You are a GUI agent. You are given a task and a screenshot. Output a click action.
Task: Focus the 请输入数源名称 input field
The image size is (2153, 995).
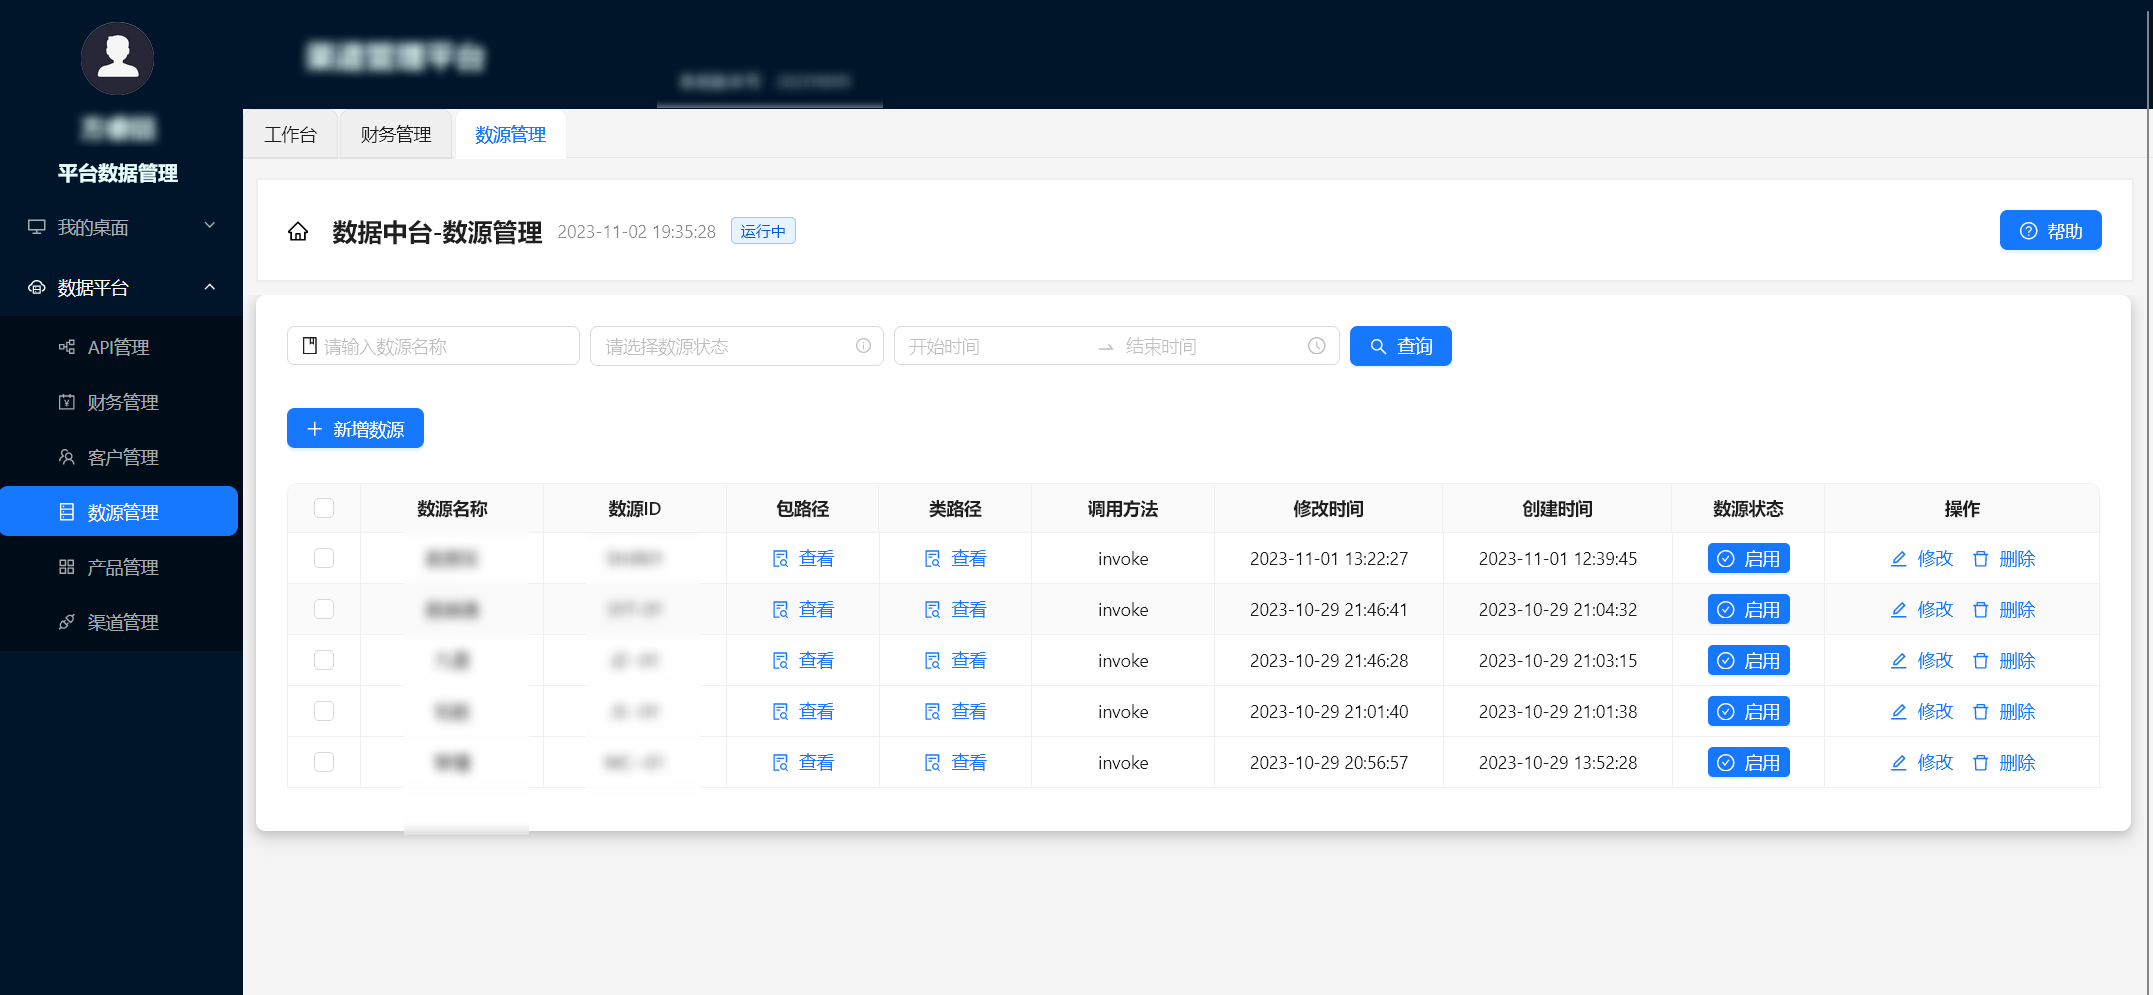[x=433, y=346]
